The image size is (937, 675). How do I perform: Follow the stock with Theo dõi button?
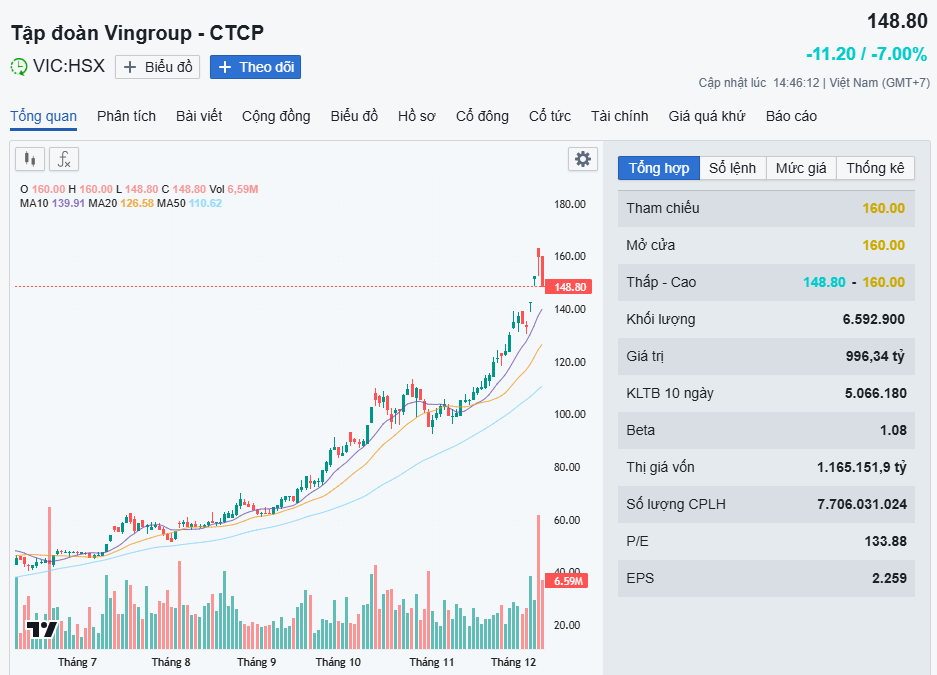pos(255,67)
